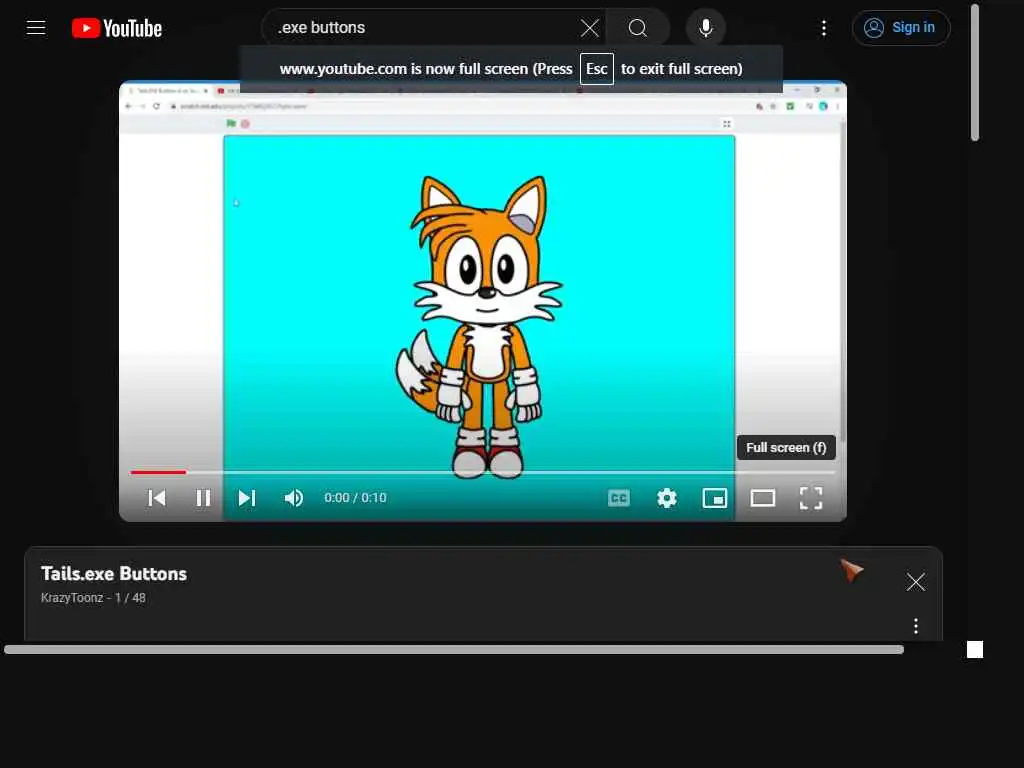Image resolution: width=1024 pixels, height=768 pixels.
Task: Skip to next video in playlist
Action: pyautogui.click(x=247, y=498)
